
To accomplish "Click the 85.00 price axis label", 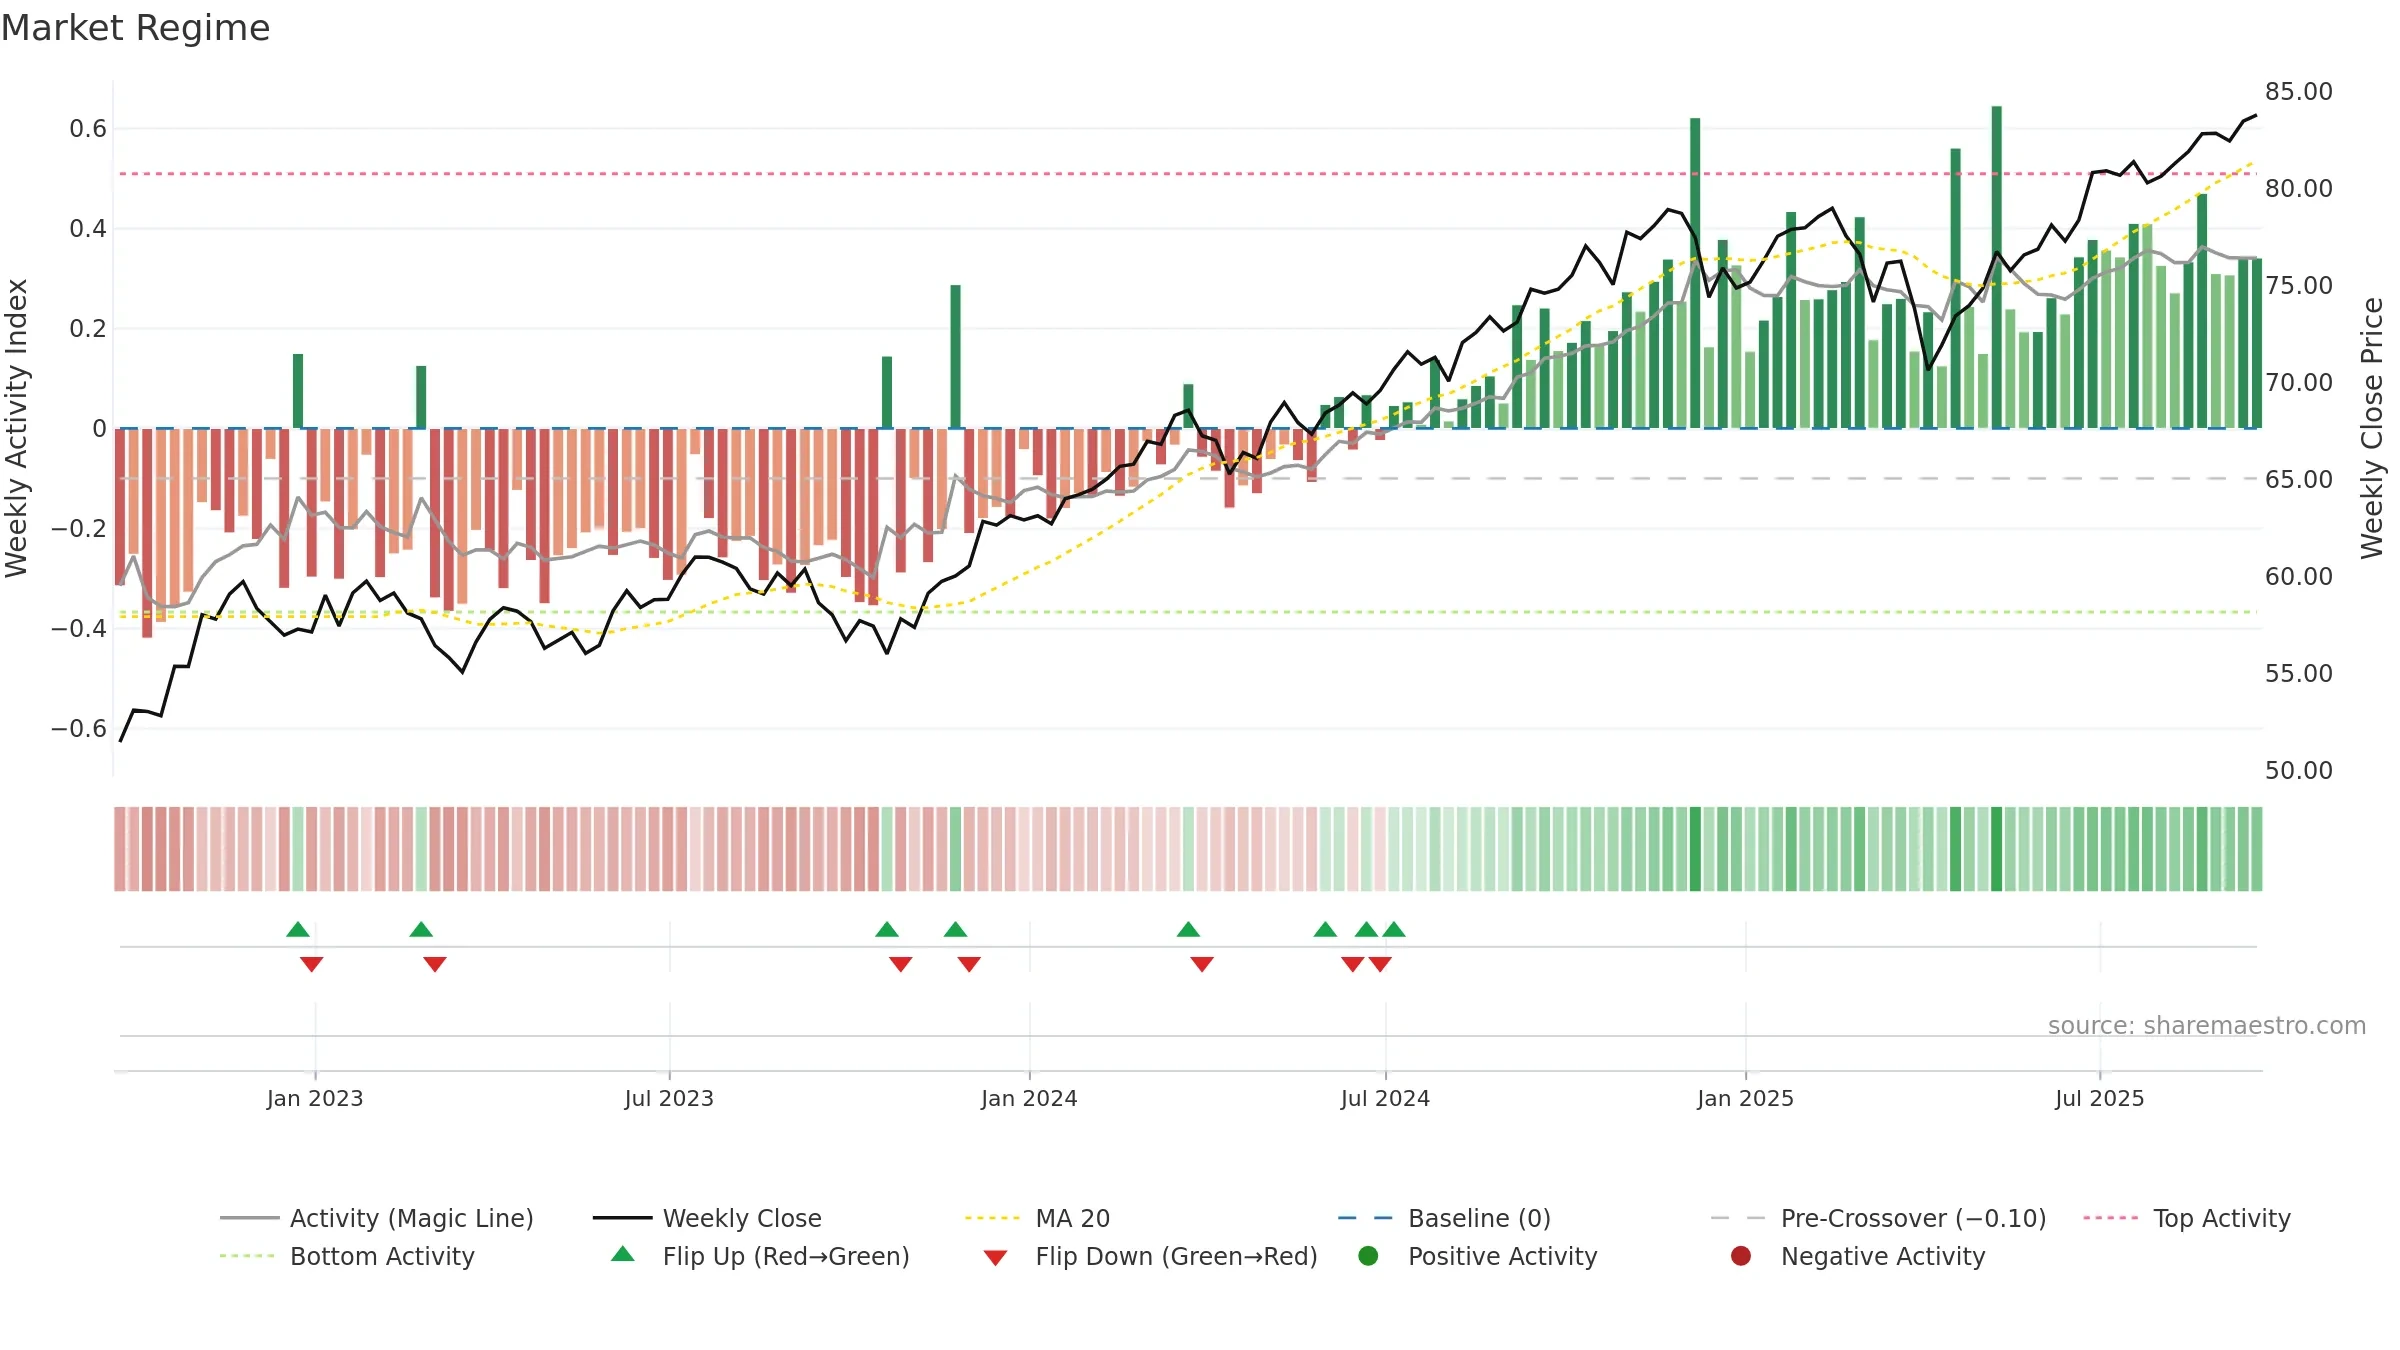I will (2299, 91).
